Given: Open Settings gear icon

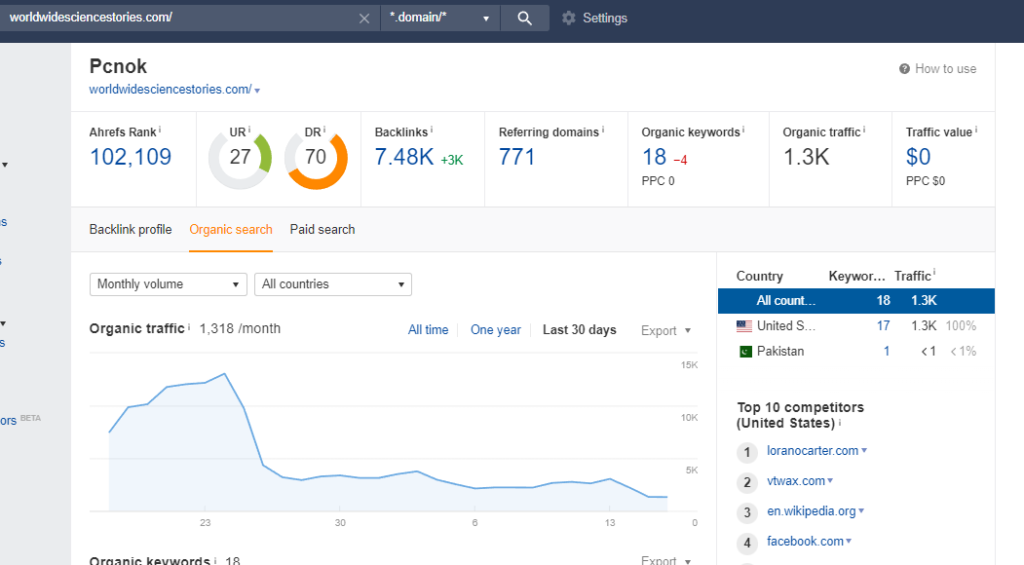Looking at the screenshot, I should (x=569, y=18).
